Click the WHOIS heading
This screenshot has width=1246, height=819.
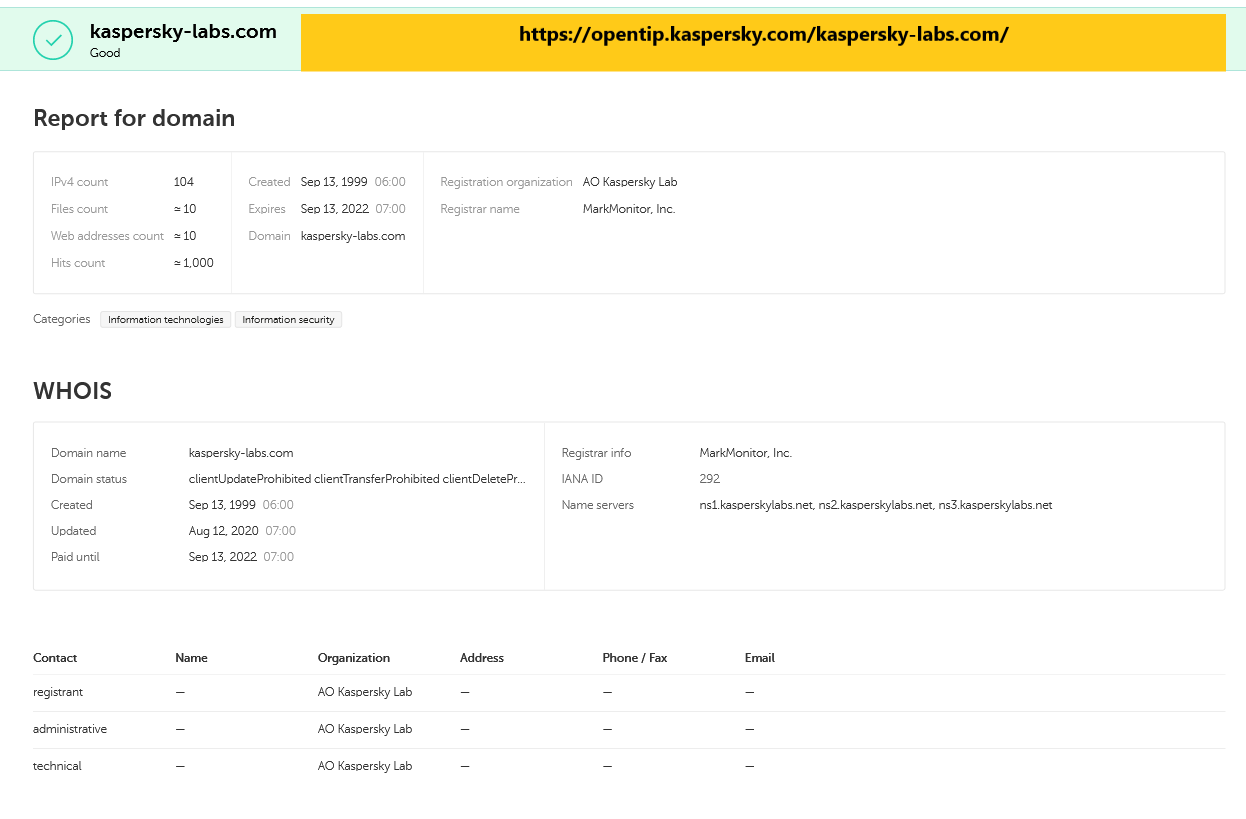coord(73,391)
